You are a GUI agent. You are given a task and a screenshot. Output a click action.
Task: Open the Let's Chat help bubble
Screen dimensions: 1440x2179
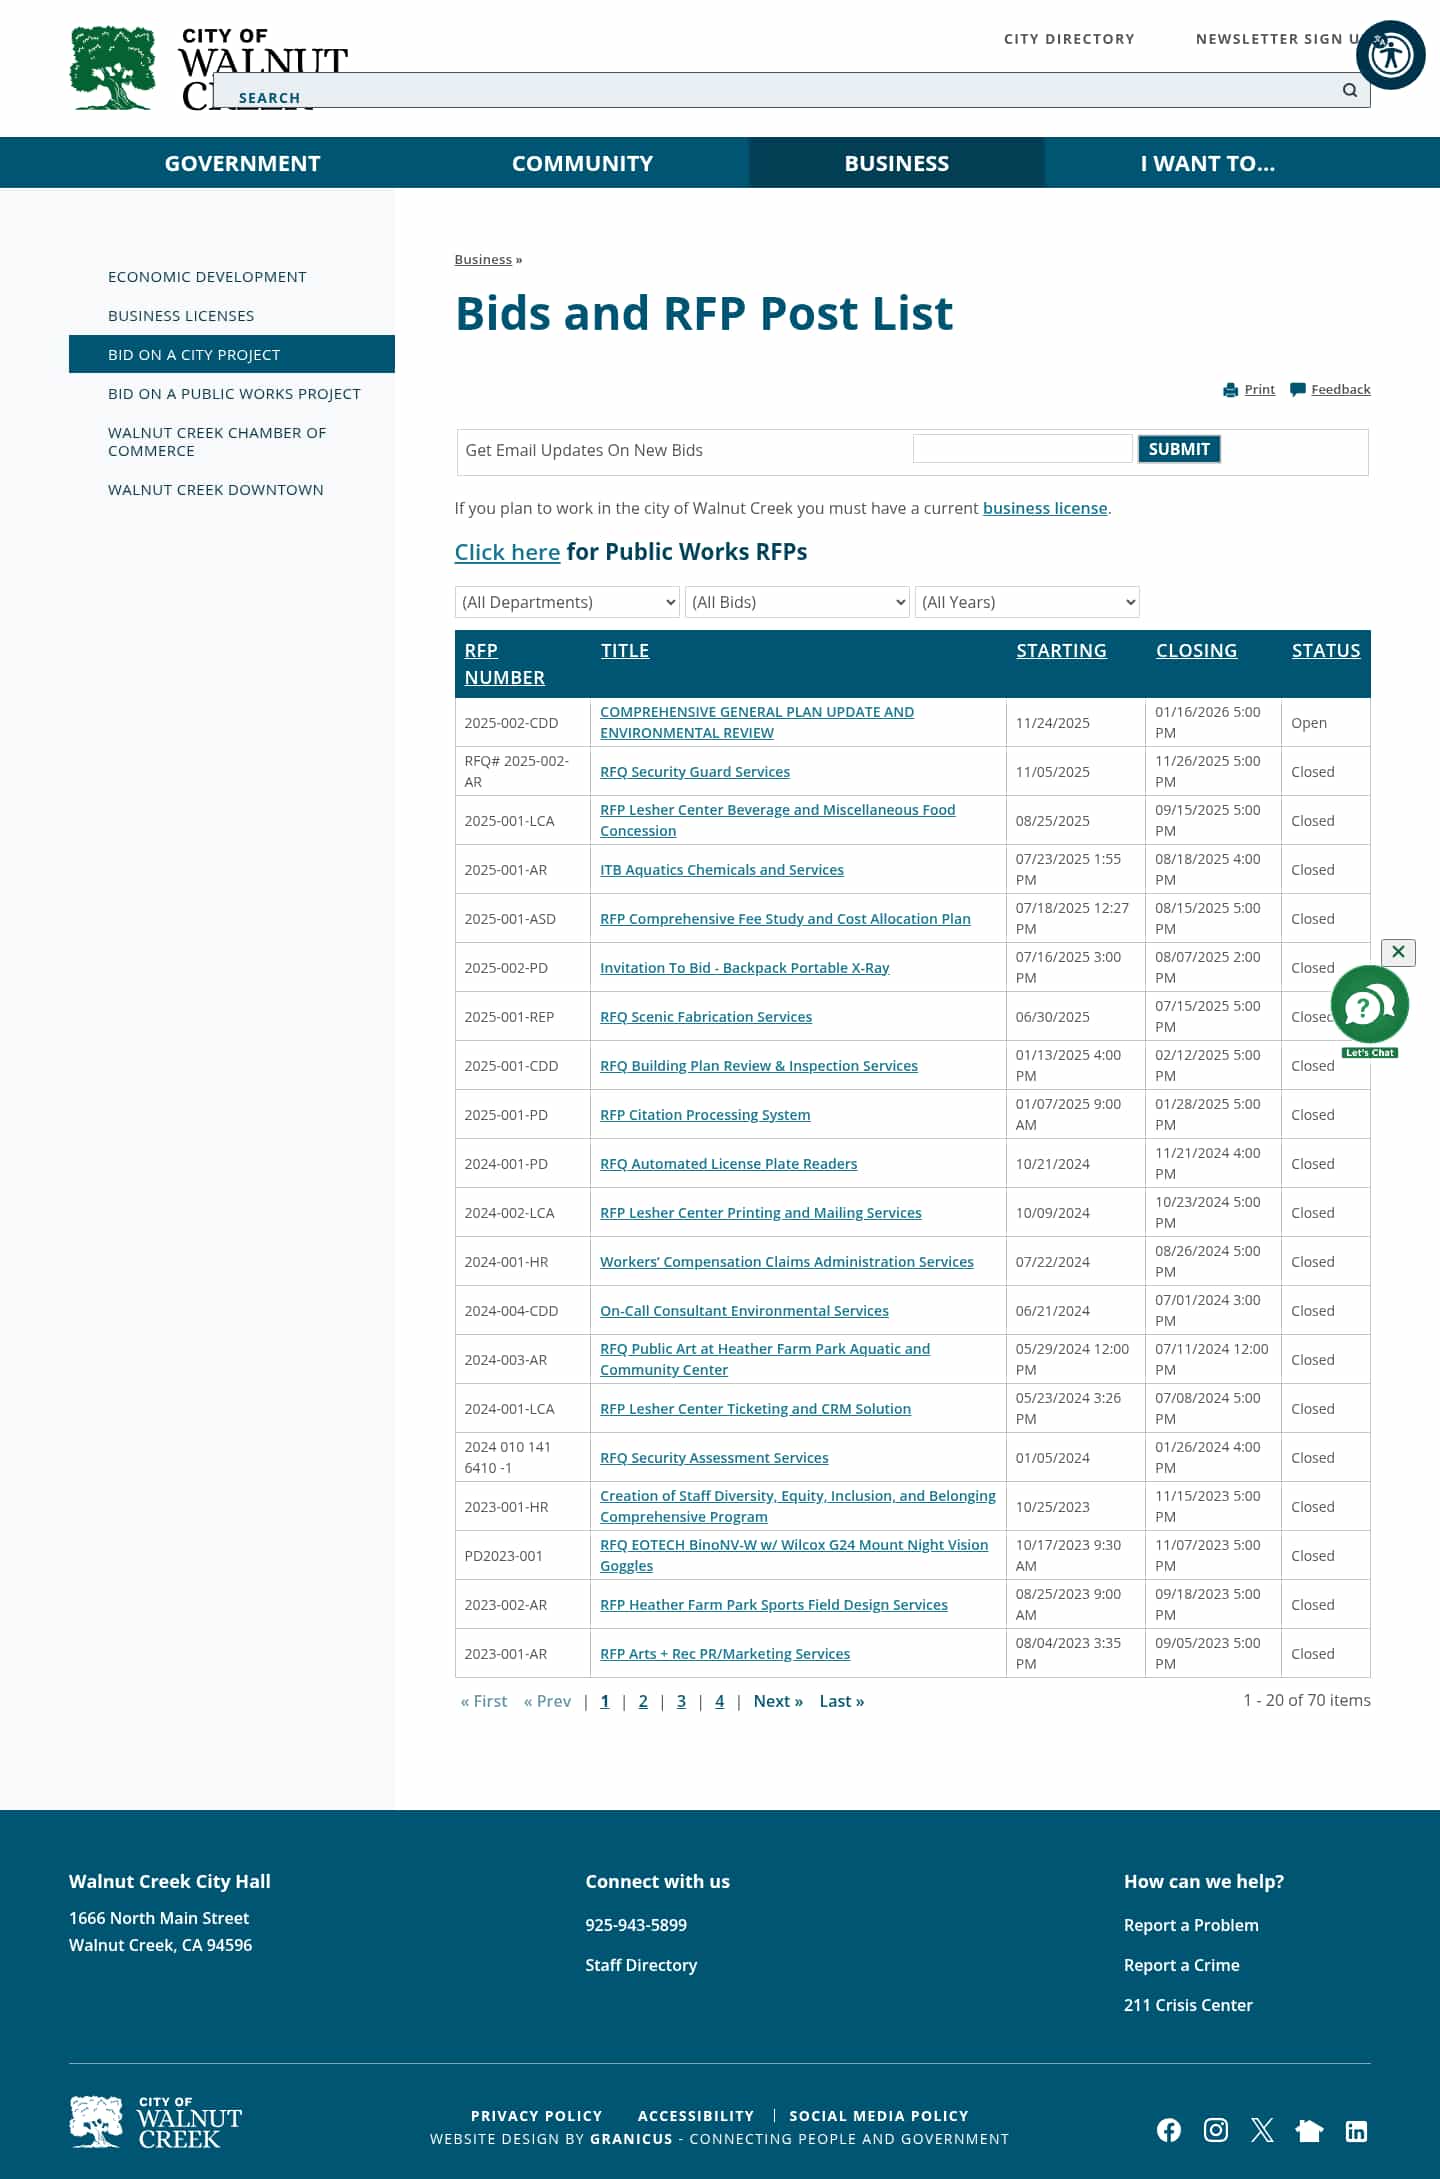click(1370, 1010)
